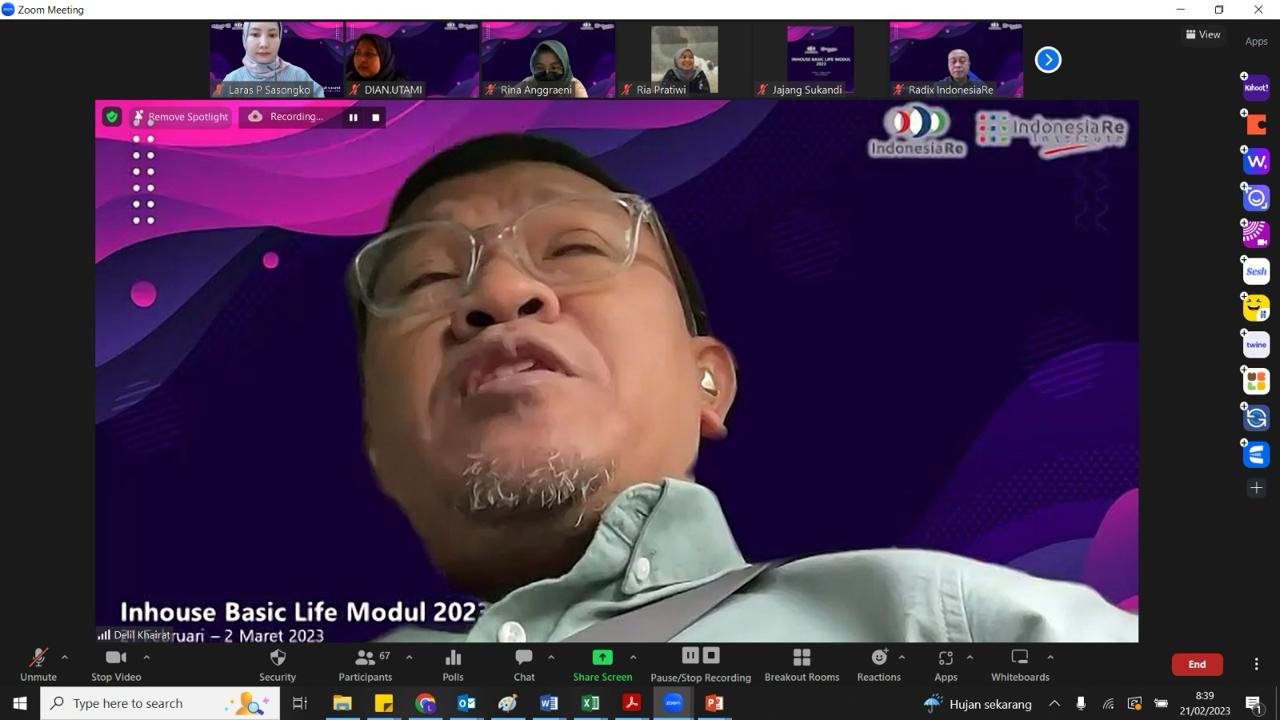Screen dimensions: 1280x720
Task: Start Share Screen
Action: [x=602, y=665]
